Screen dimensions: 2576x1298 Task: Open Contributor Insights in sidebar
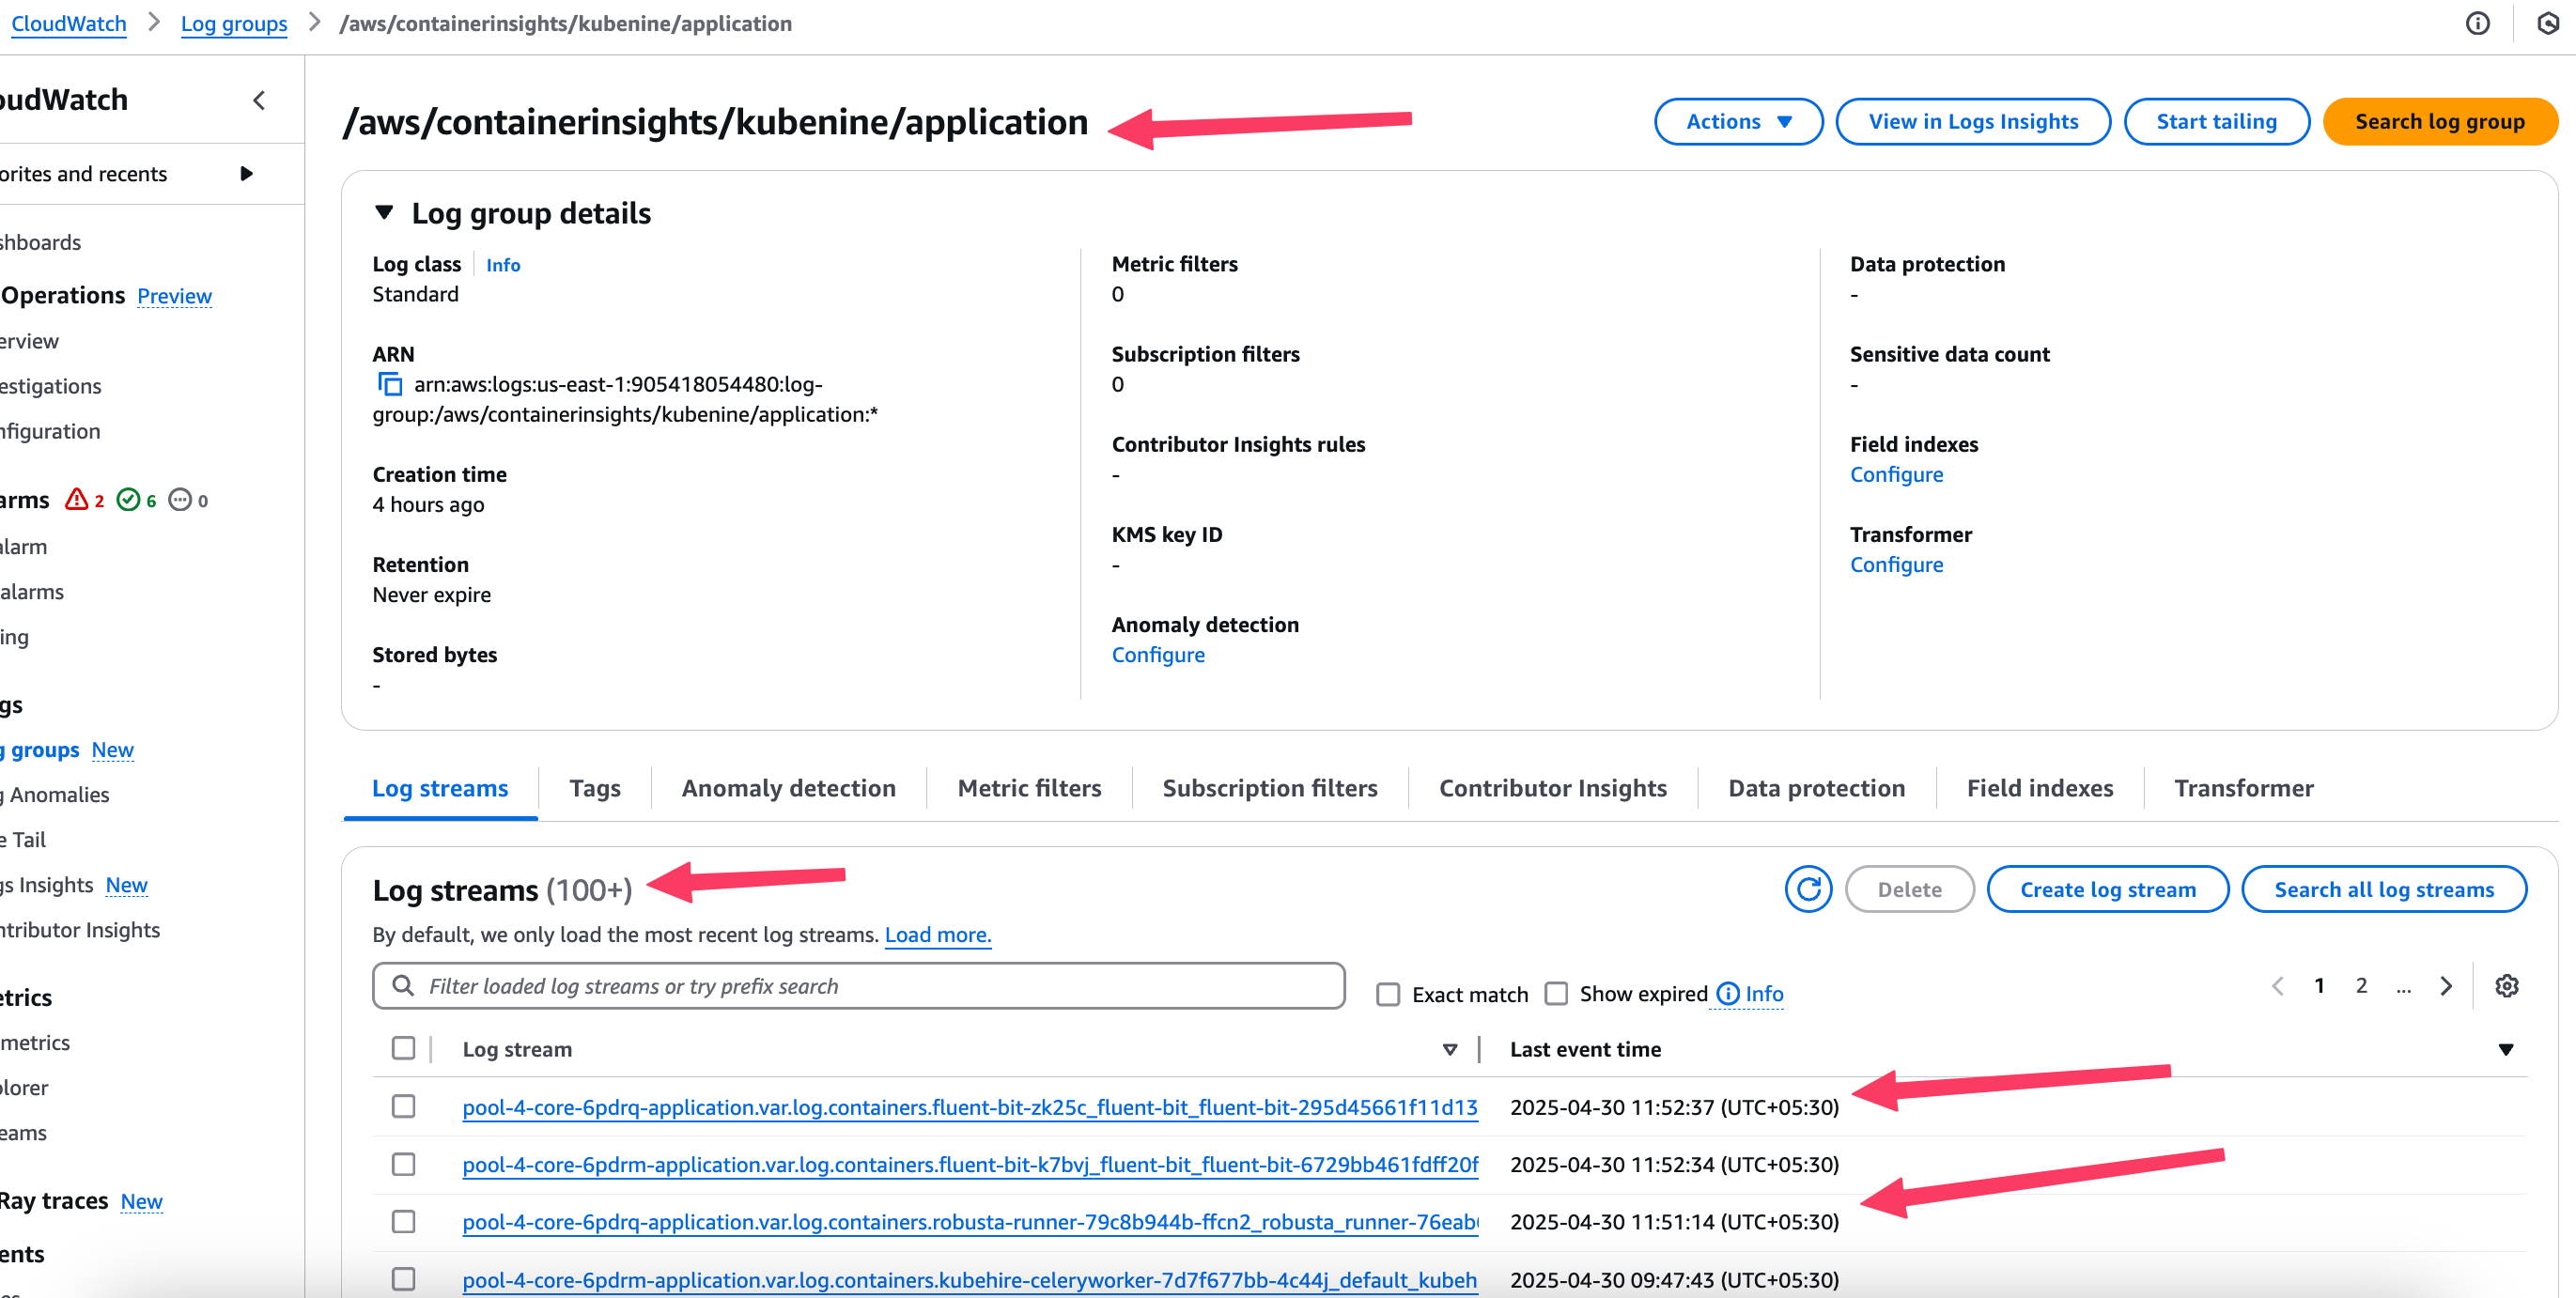coord(80,929)
